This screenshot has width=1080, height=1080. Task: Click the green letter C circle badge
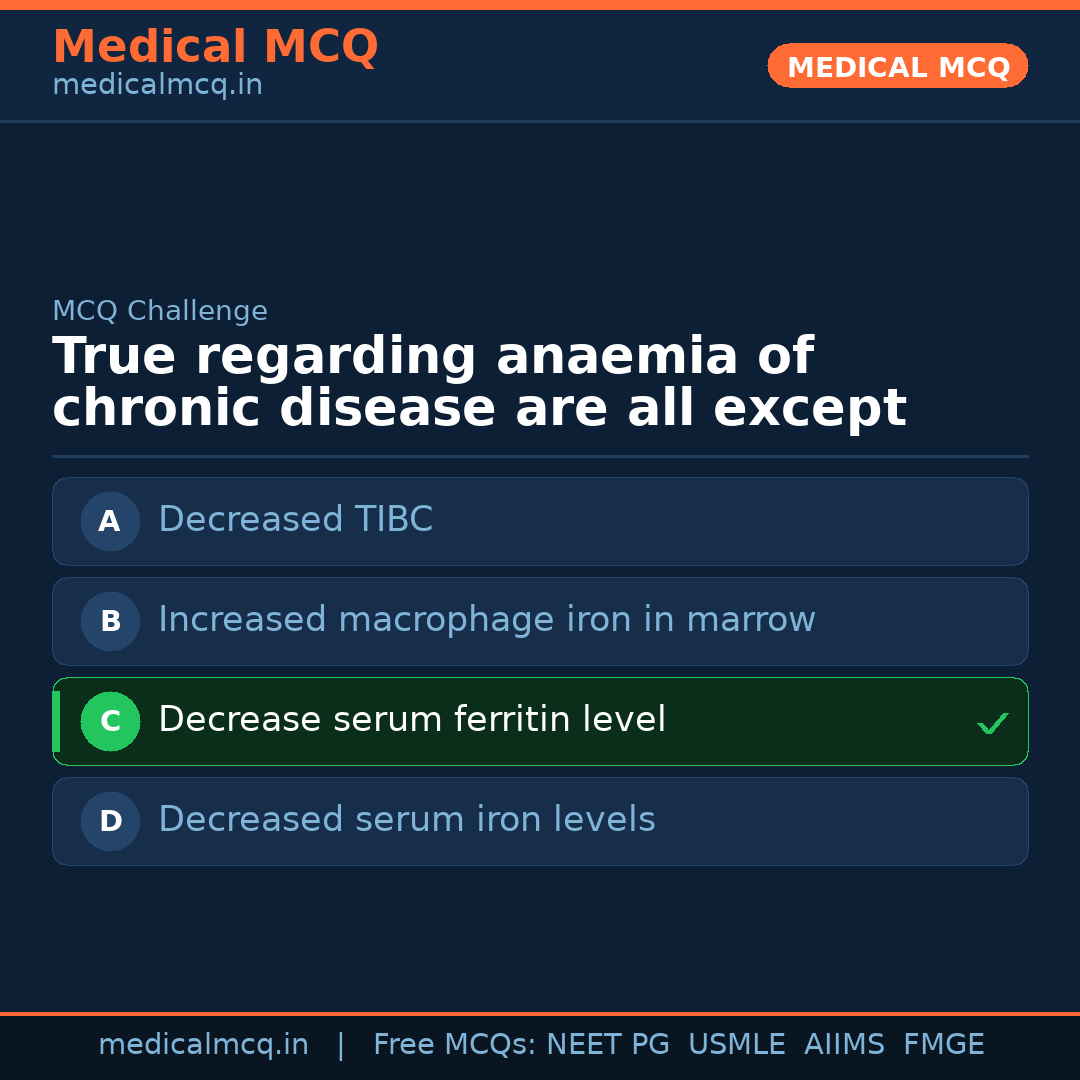(110, 721)
